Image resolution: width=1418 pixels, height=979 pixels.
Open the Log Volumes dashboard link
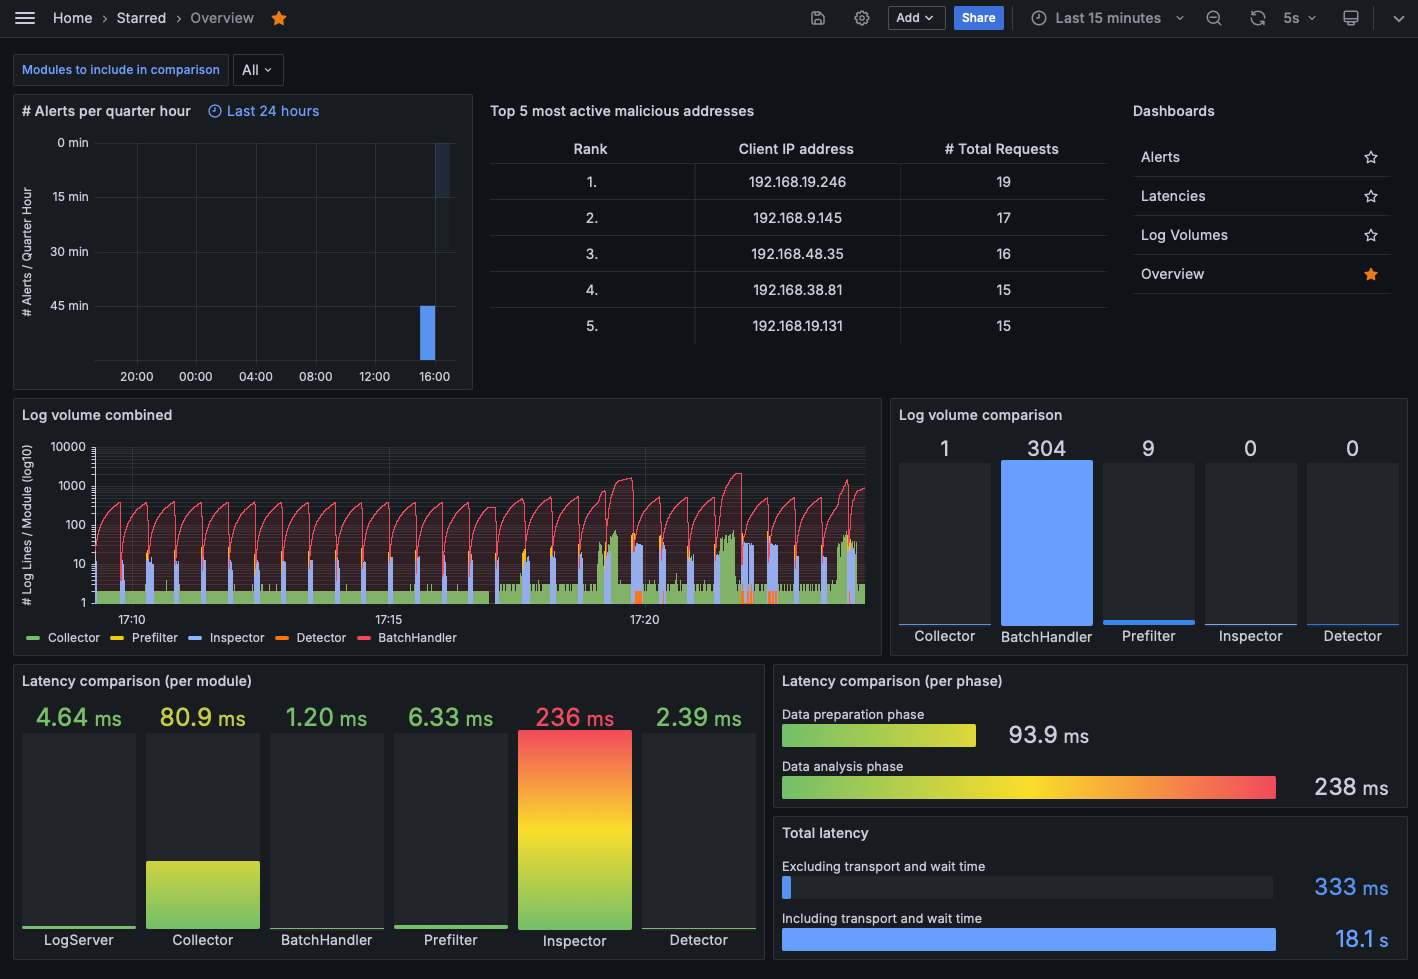point(1184,235)
